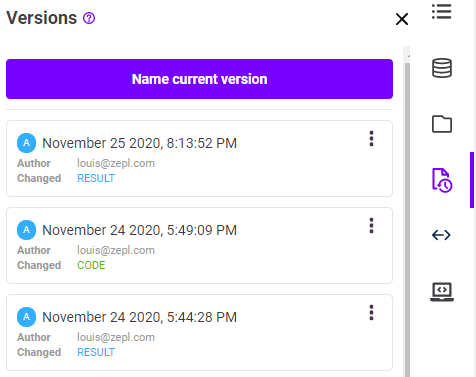Click the RESULT label in November 25 entry
The height and width of the screenshot is (377, 476).
click(96, 178)
